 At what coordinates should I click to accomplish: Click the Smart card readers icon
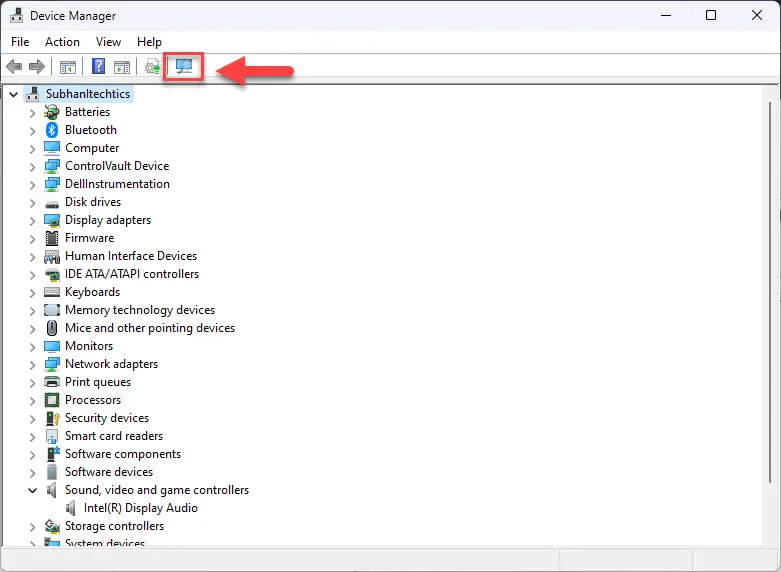click(52, 436)
